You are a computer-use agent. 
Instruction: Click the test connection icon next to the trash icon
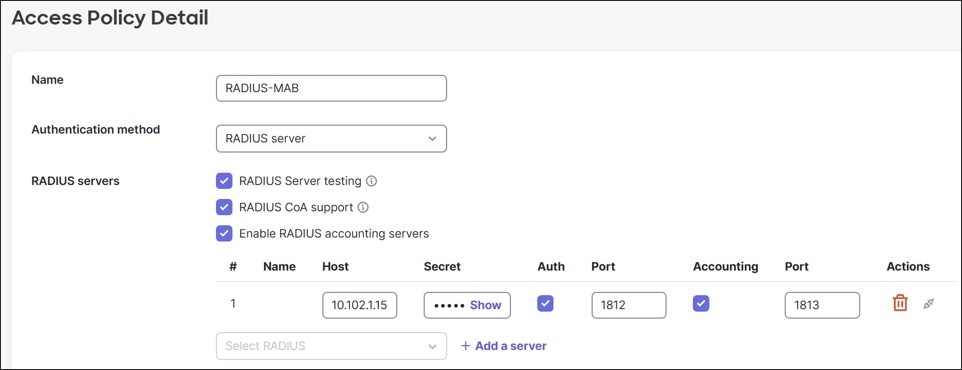[x=929, y=303]
